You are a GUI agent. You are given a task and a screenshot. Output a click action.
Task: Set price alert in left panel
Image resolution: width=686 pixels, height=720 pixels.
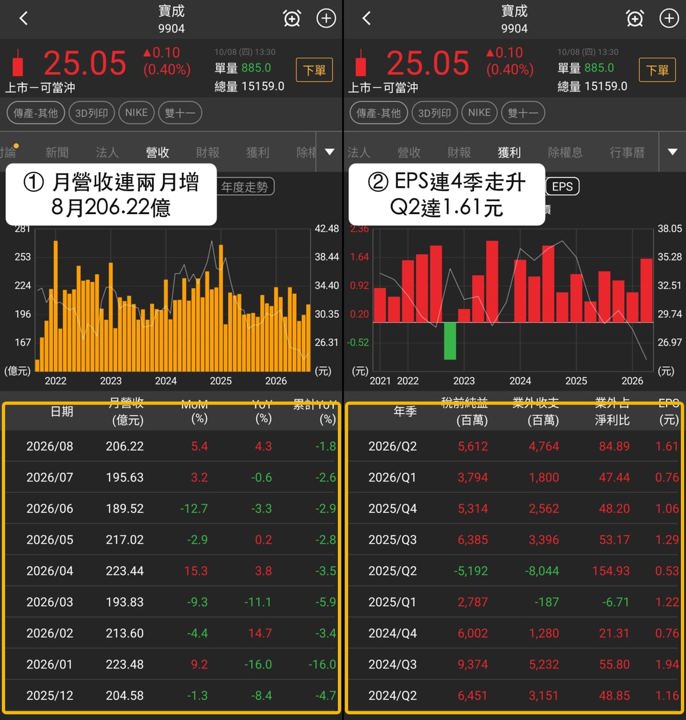coord(292,18)
